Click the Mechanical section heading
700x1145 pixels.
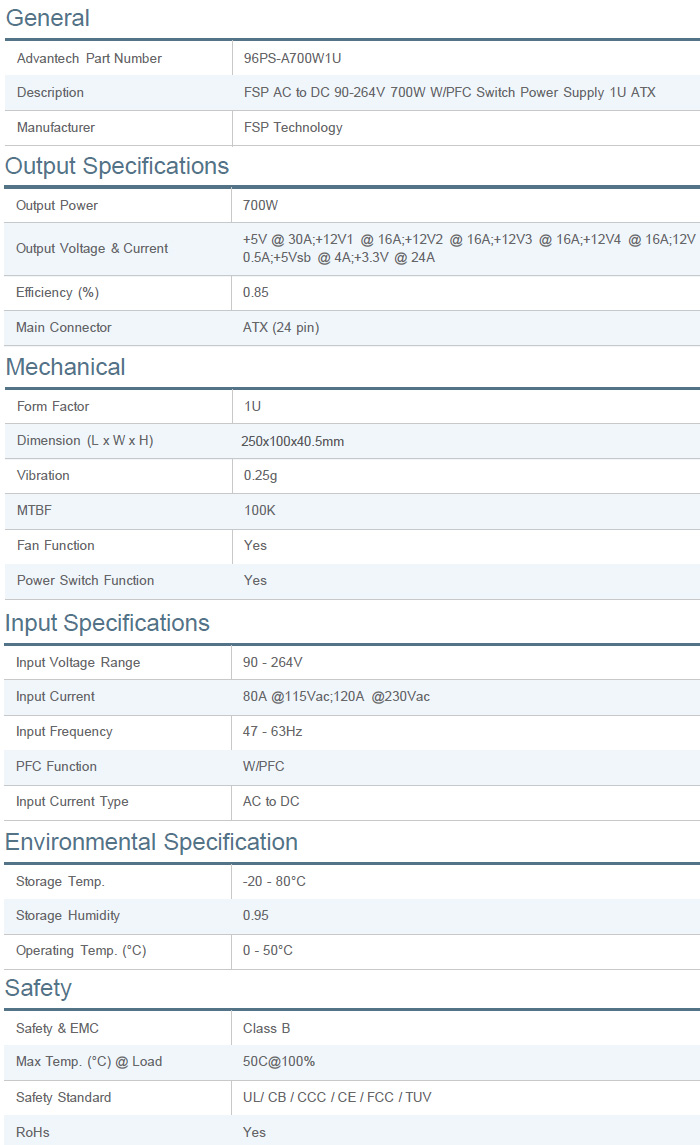pos(66,367)
